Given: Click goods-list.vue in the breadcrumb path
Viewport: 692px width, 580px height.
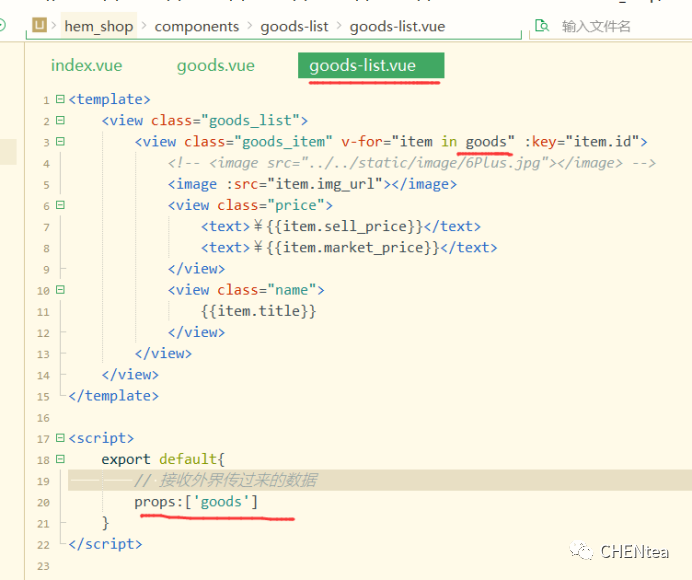Looking at the screenshot, I should point(397,26).
